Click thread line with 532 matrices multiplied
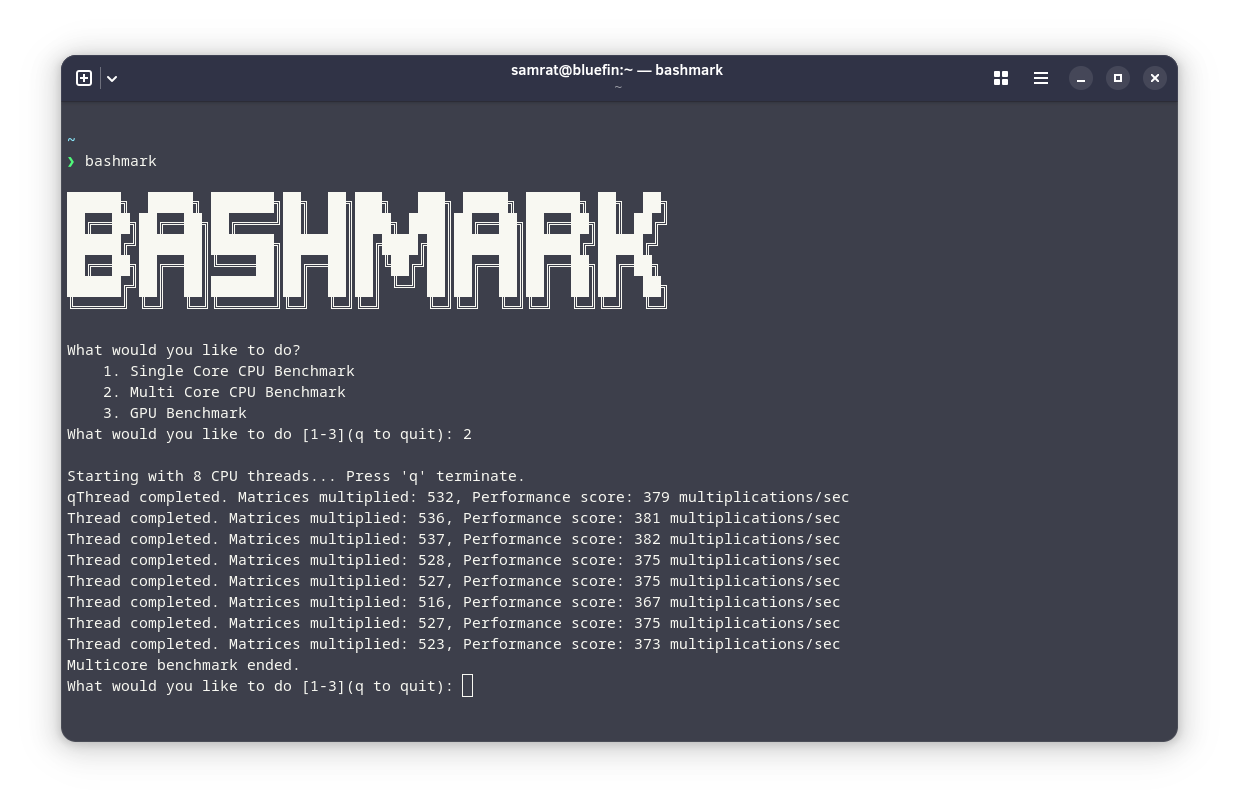Image resolution: width=1239 pixels, height=809 pixels. [x=458, y=497]
